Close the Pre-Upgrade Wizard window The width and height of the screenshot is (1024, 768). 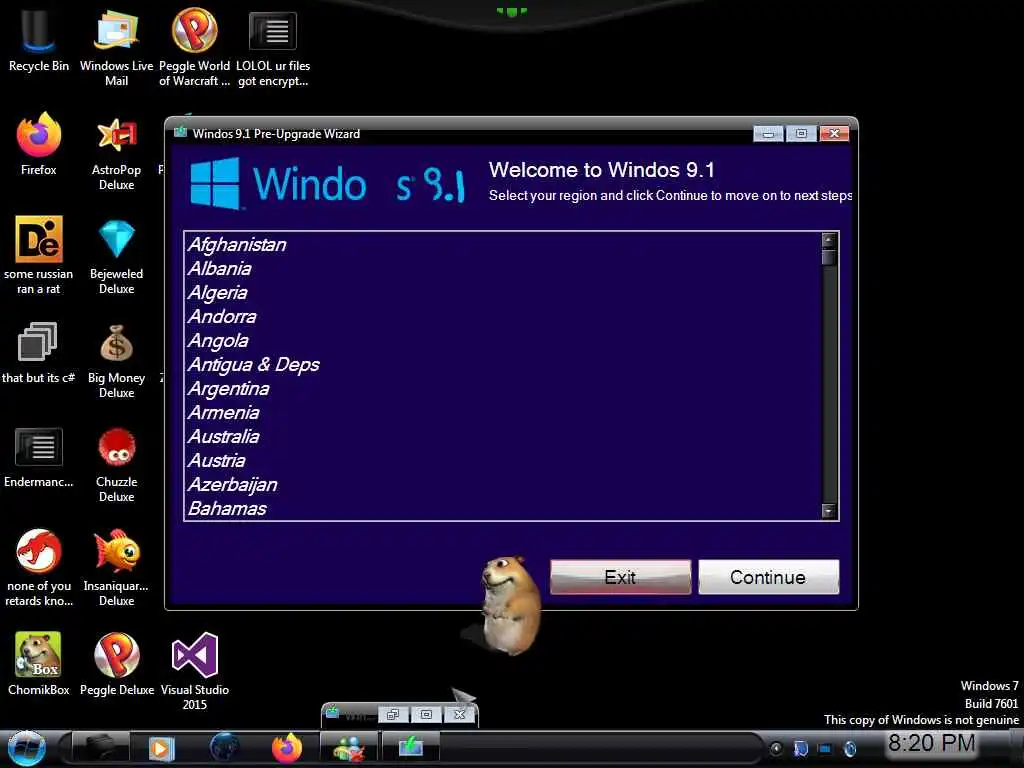pyautogui.click(x=834, y=134)
